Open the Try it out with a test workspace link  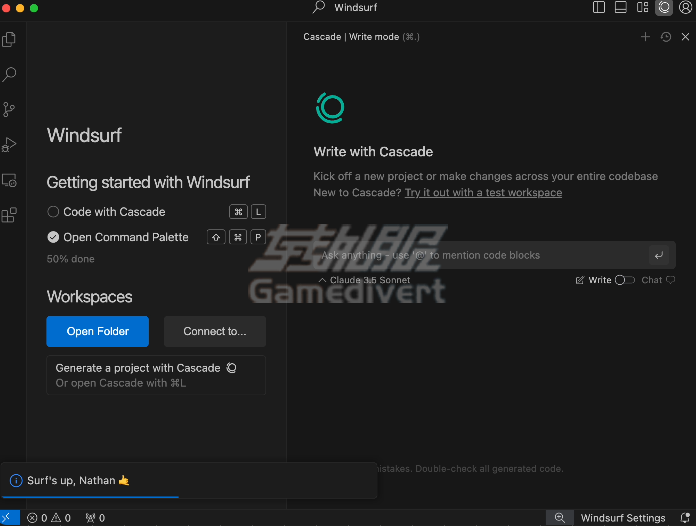(483, 193)
